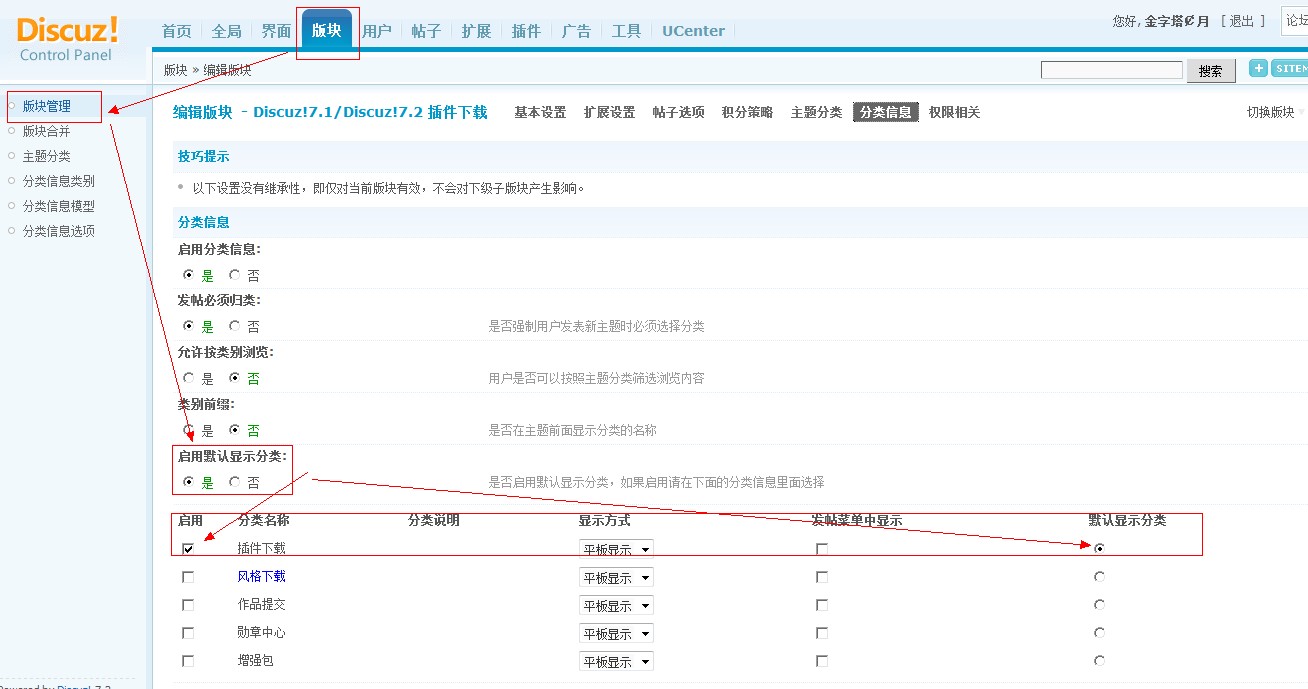Open 主题分类 in the sidebar
The height and width of the screenshot is (689, 1308).
tap(47, 156)
